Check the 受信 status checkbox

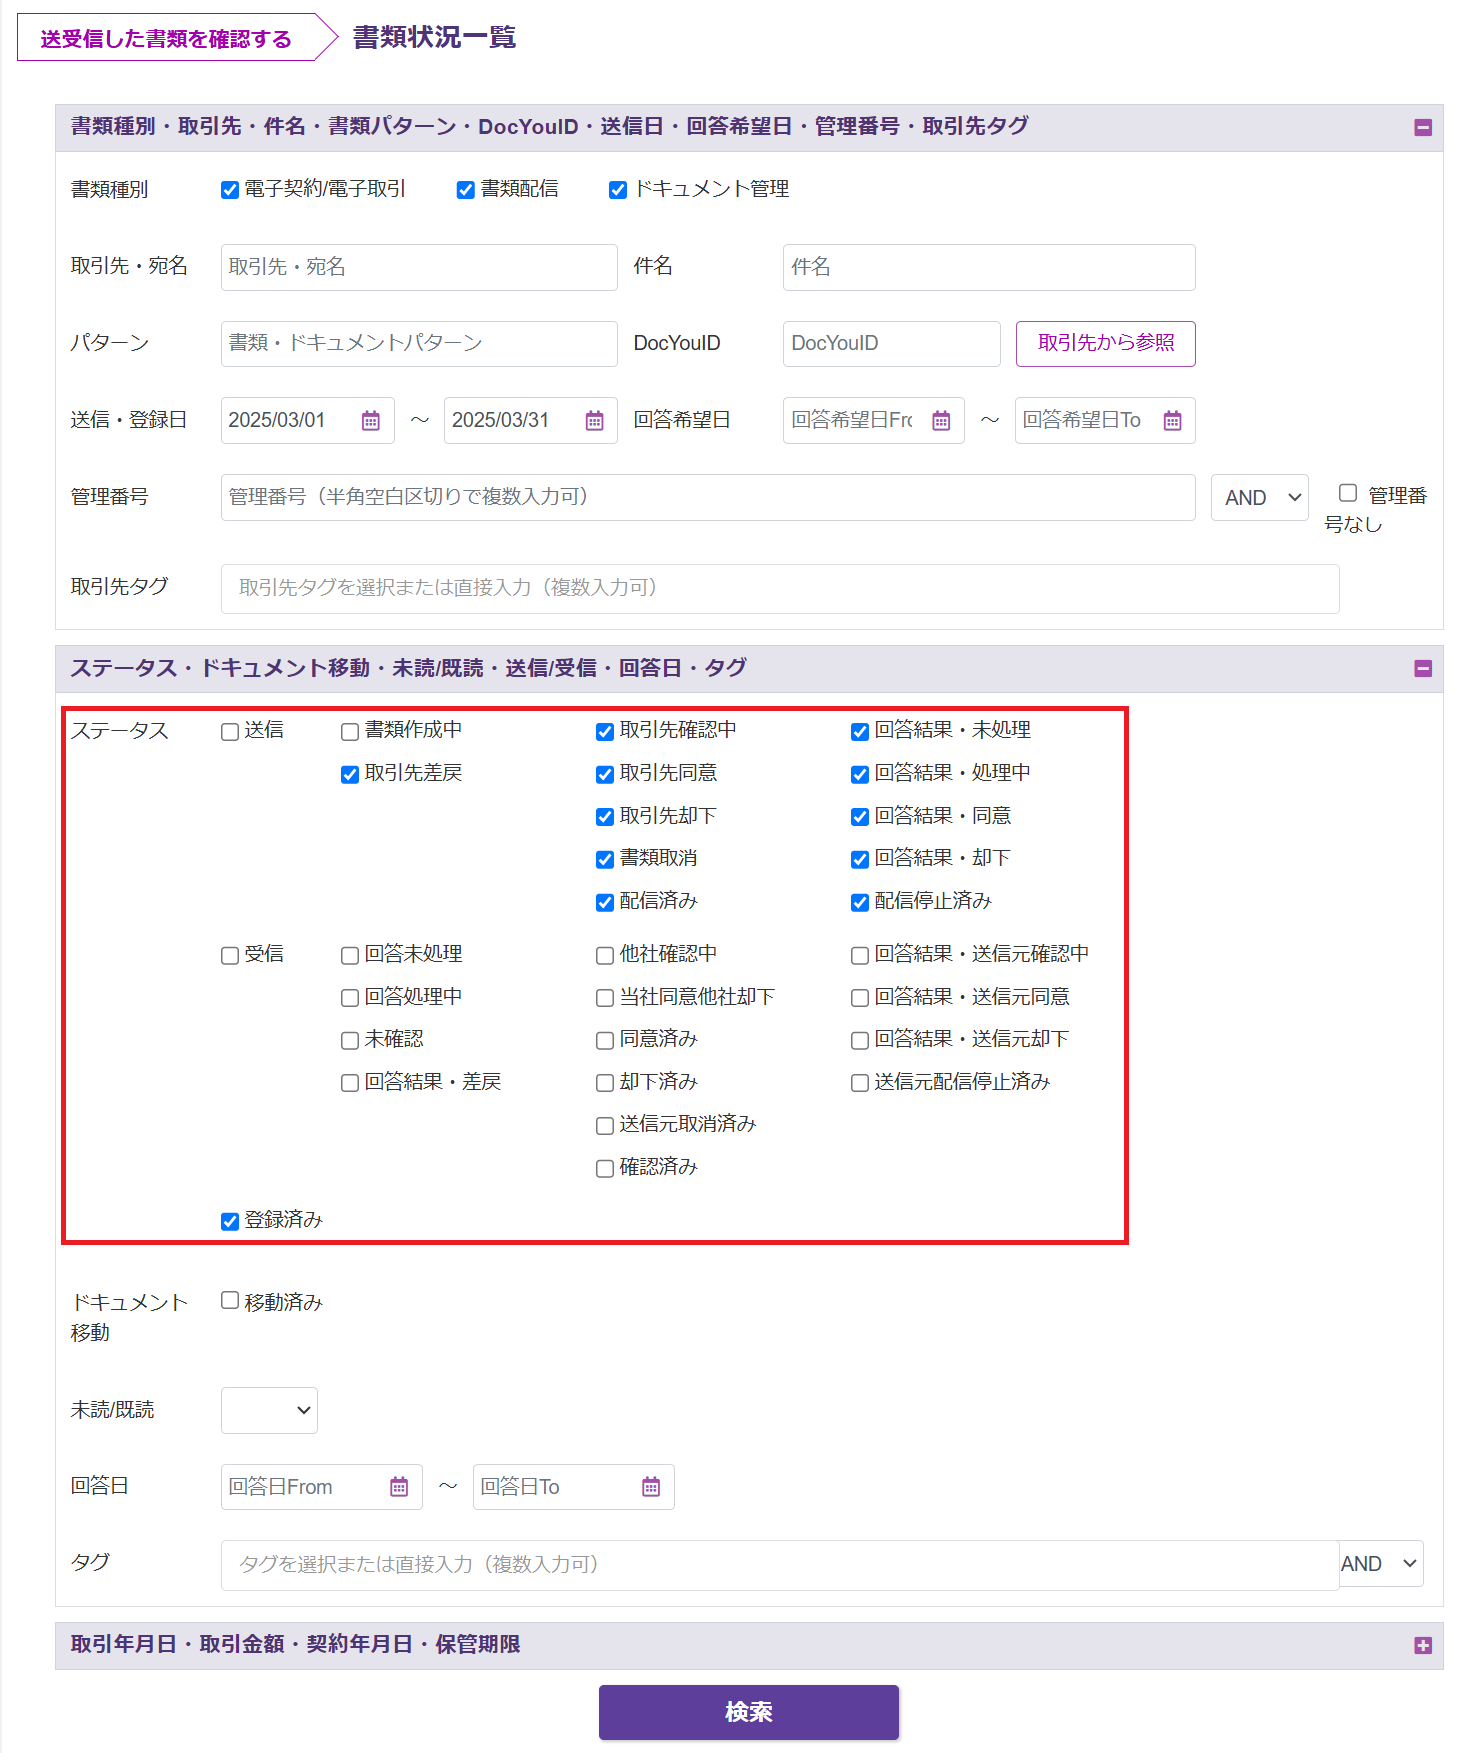(x=230, y=956)
